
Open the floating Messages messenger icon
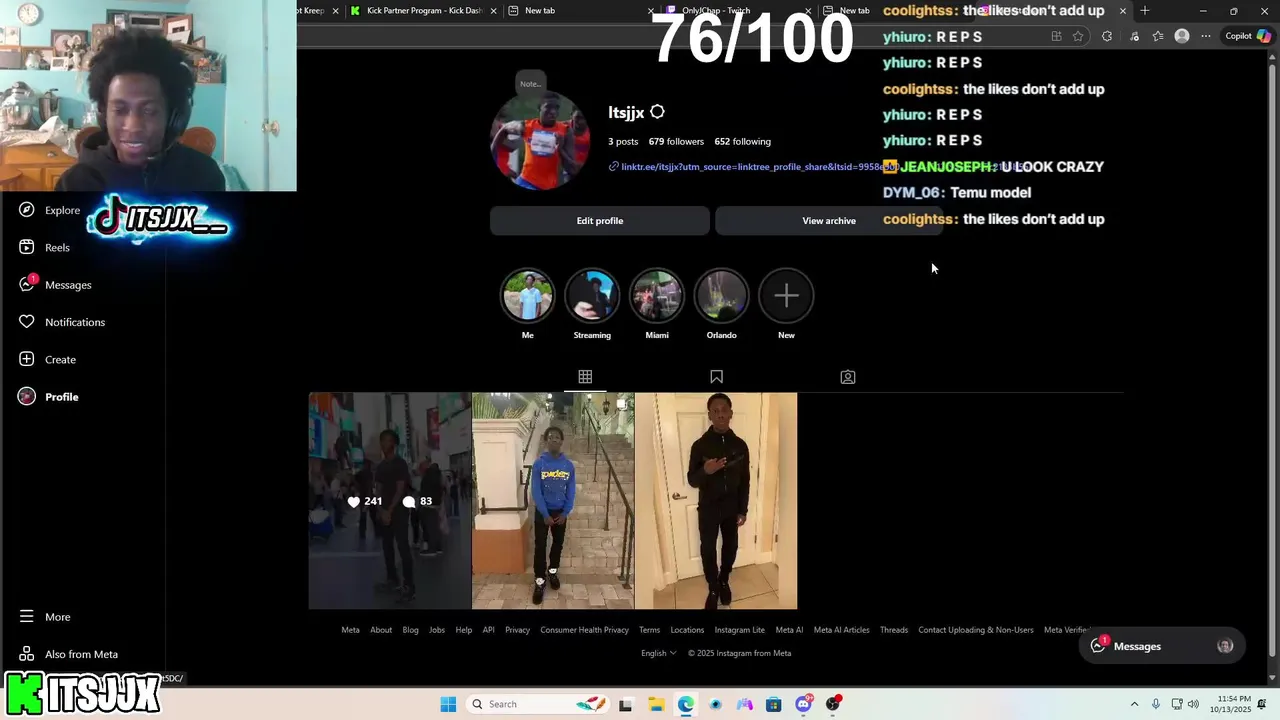click(1098, 646)
